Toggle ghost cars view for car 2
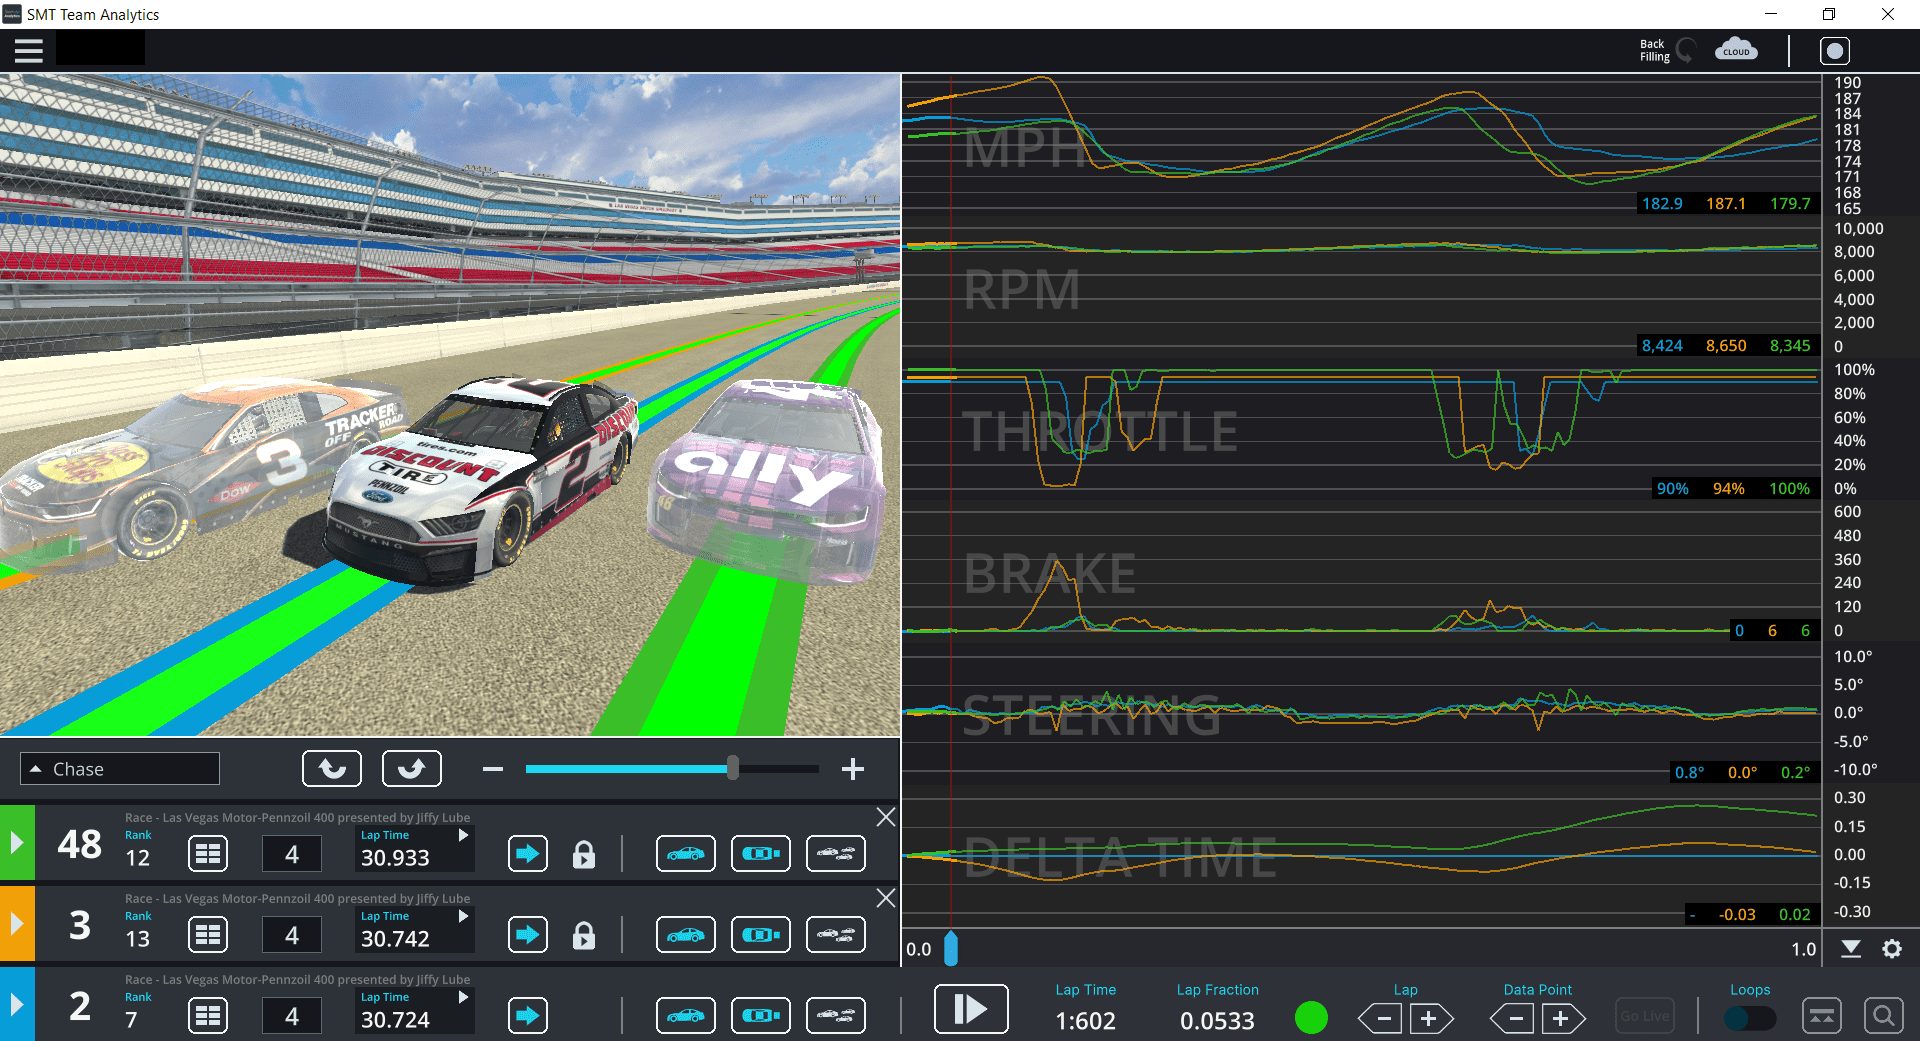This screenshot has width=1920, height=1041. coord(836,1016)
